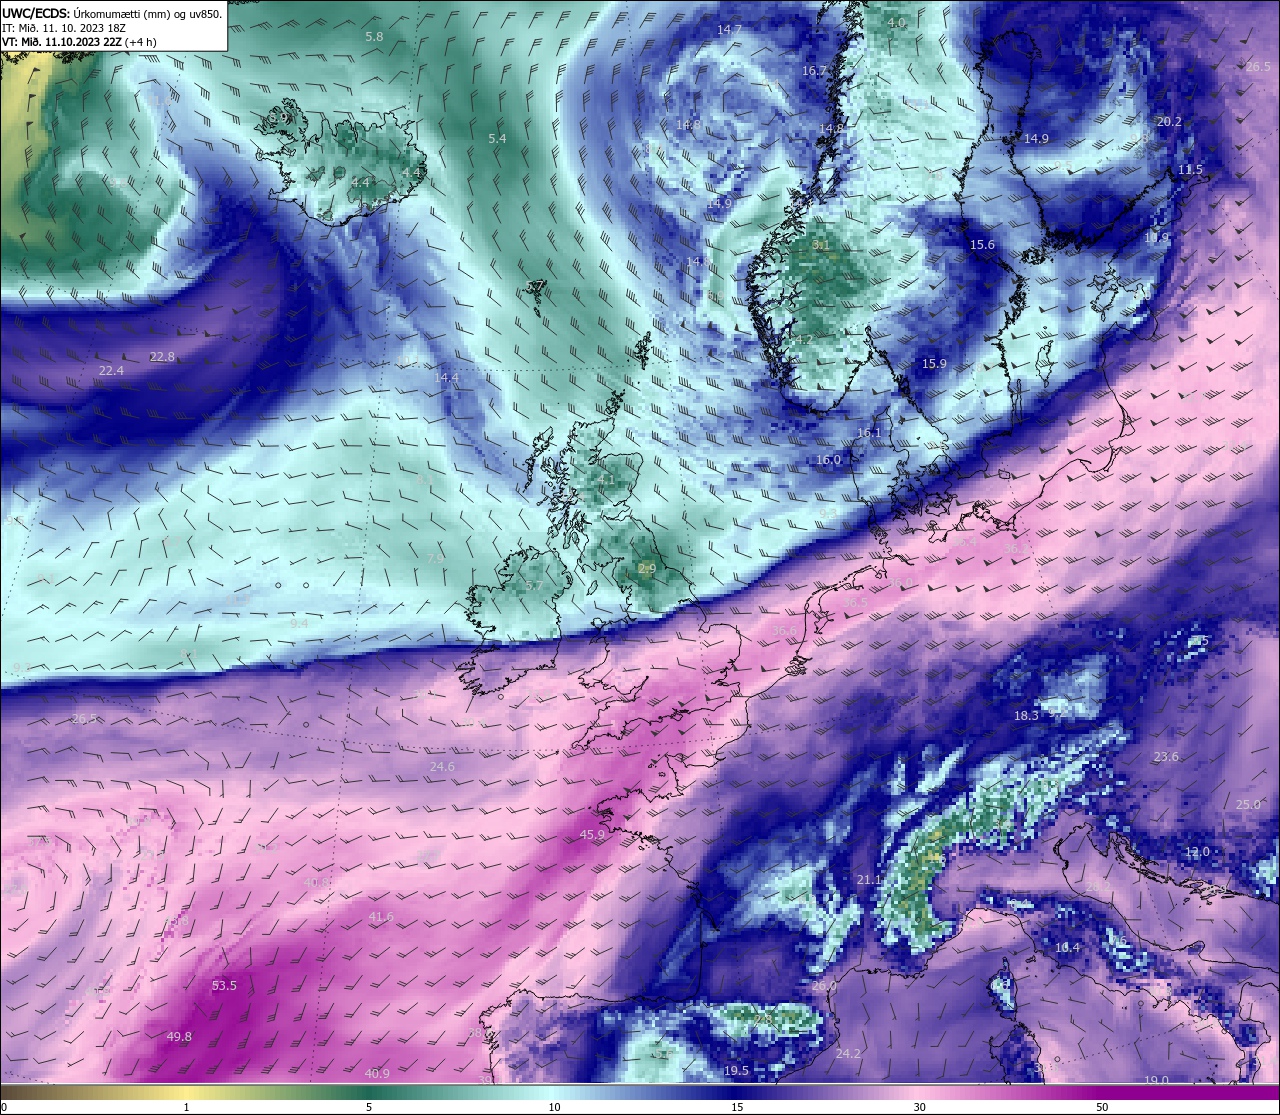This screenshot has width=1280, height=1115.
Task: Click the color scale tick label 10
Action: (x=554, y=1107)
